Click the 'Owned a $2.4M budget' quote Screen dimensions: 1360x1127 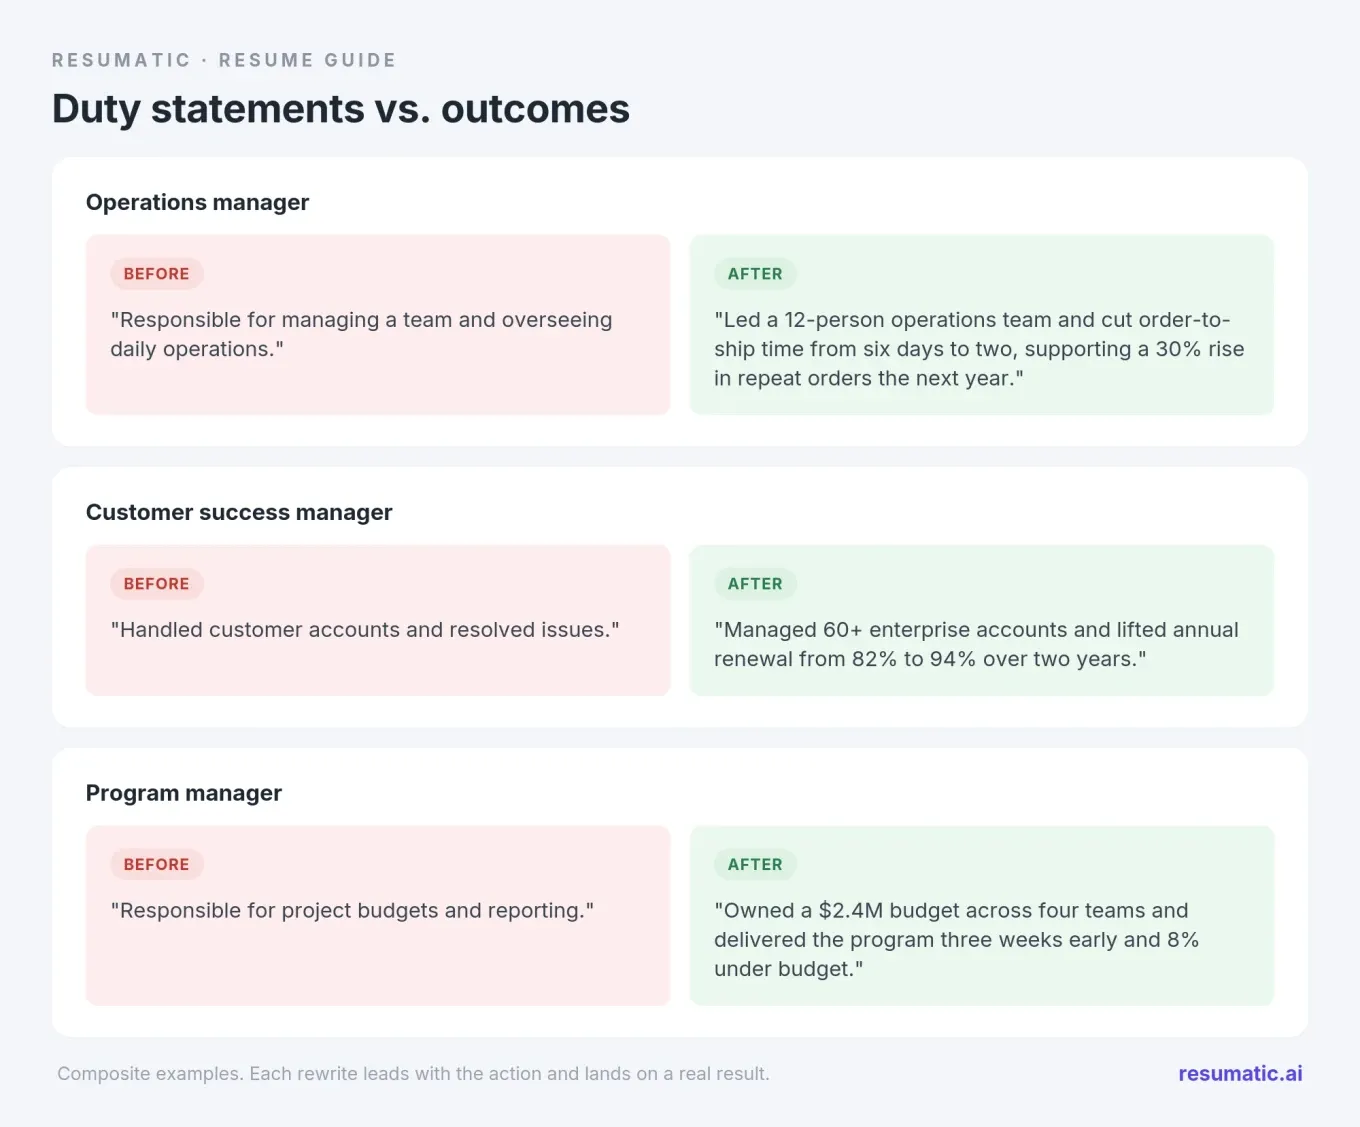coord(956,940)
